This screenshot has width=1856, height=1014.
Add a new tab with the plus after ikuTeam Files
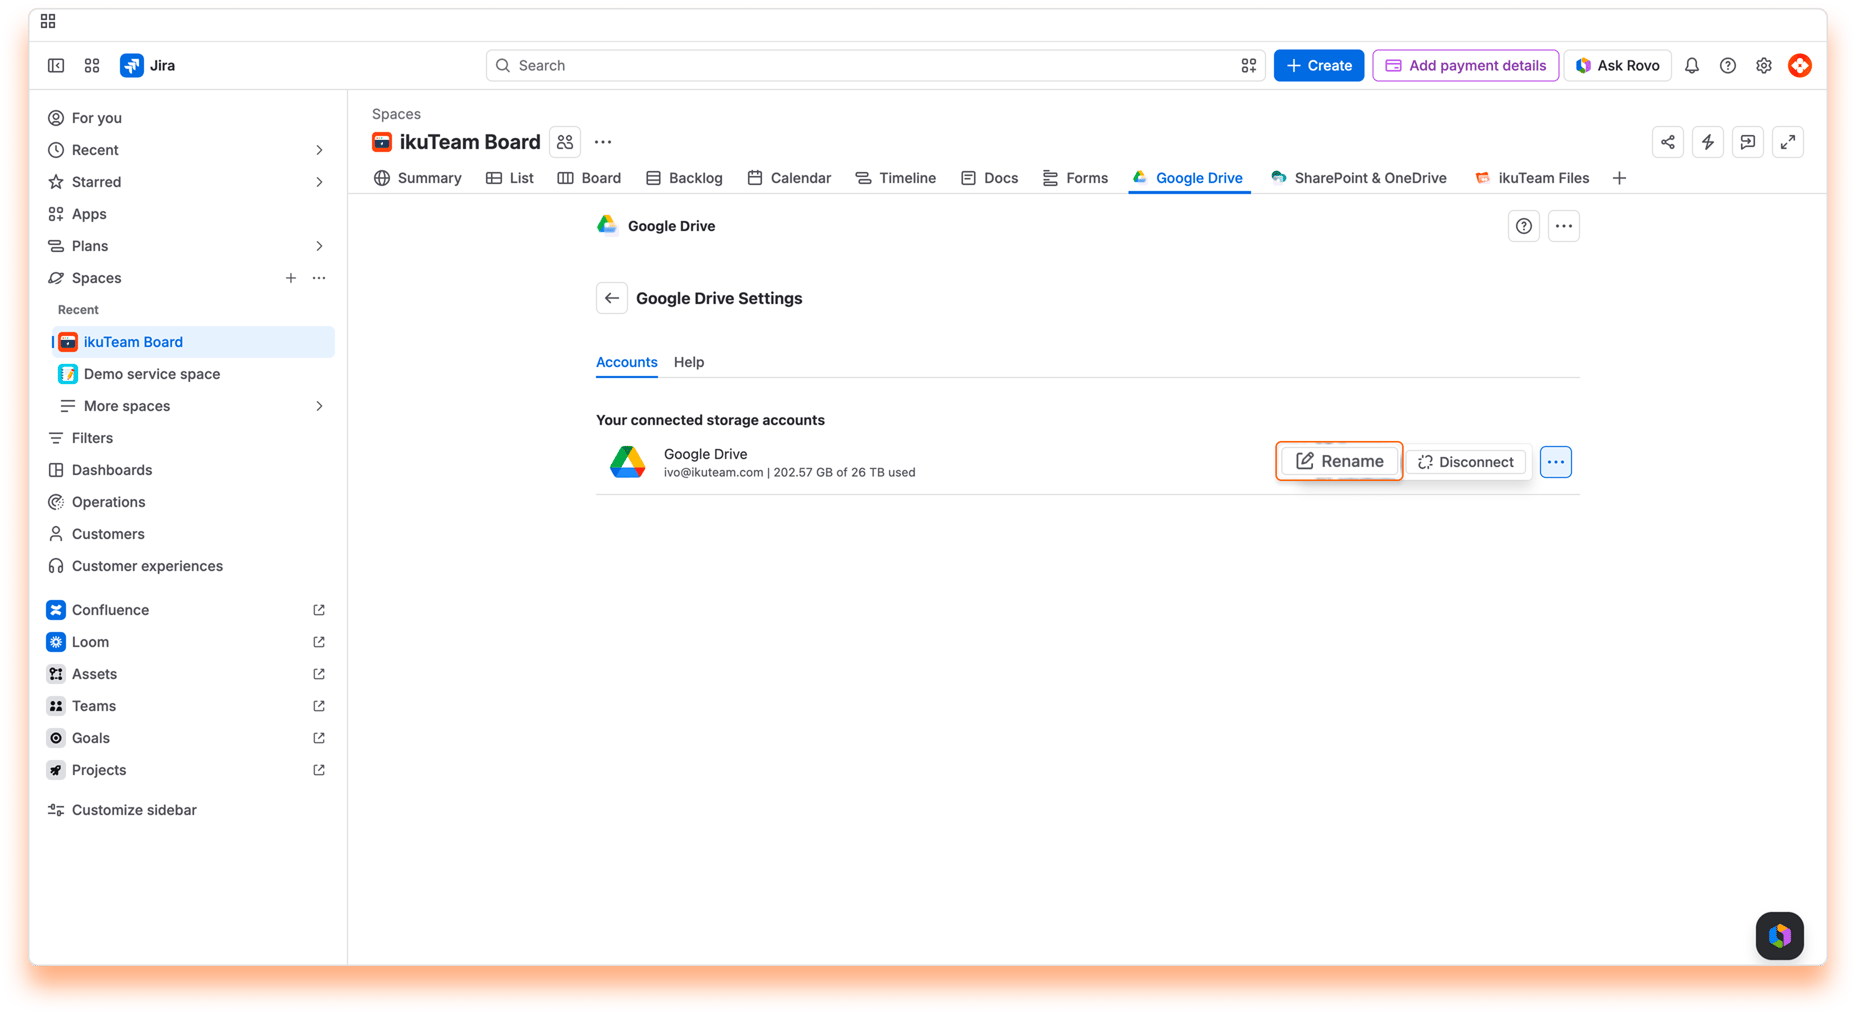(1620, 178)
